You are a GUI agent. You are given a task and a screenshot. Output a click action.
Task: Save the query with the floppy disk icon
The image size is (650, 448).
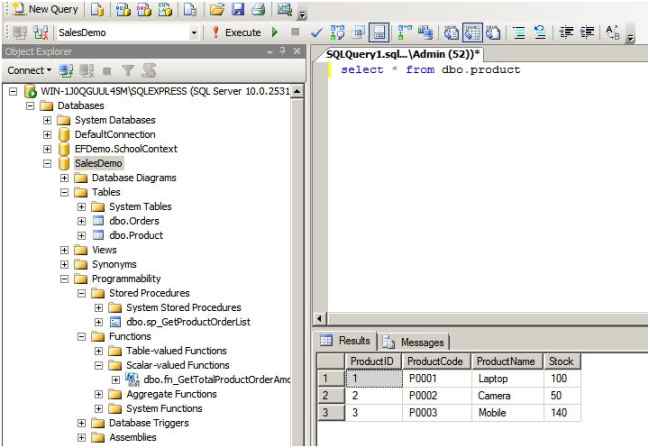pyautogui.click(x=238, y=9)
